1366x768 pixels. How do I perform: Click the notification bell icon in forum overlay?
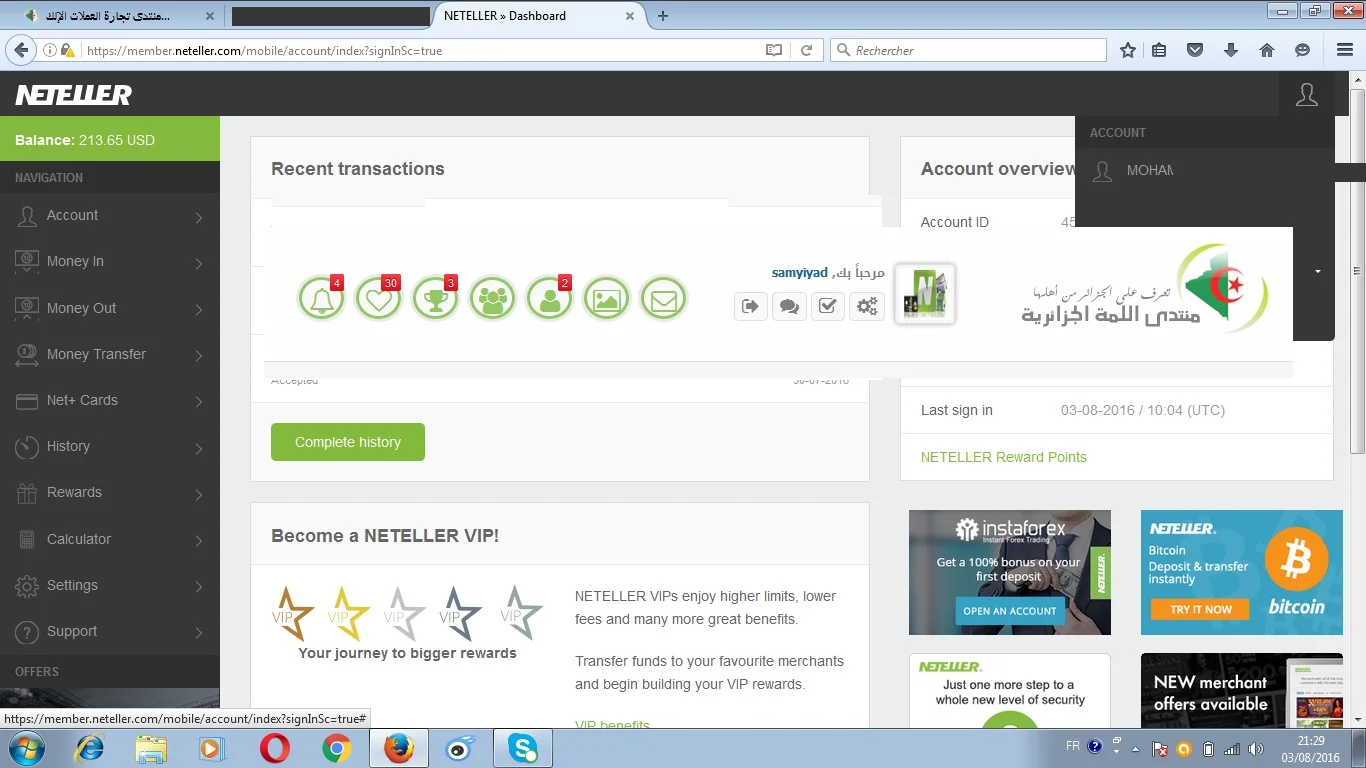click(x=321, y=298)
